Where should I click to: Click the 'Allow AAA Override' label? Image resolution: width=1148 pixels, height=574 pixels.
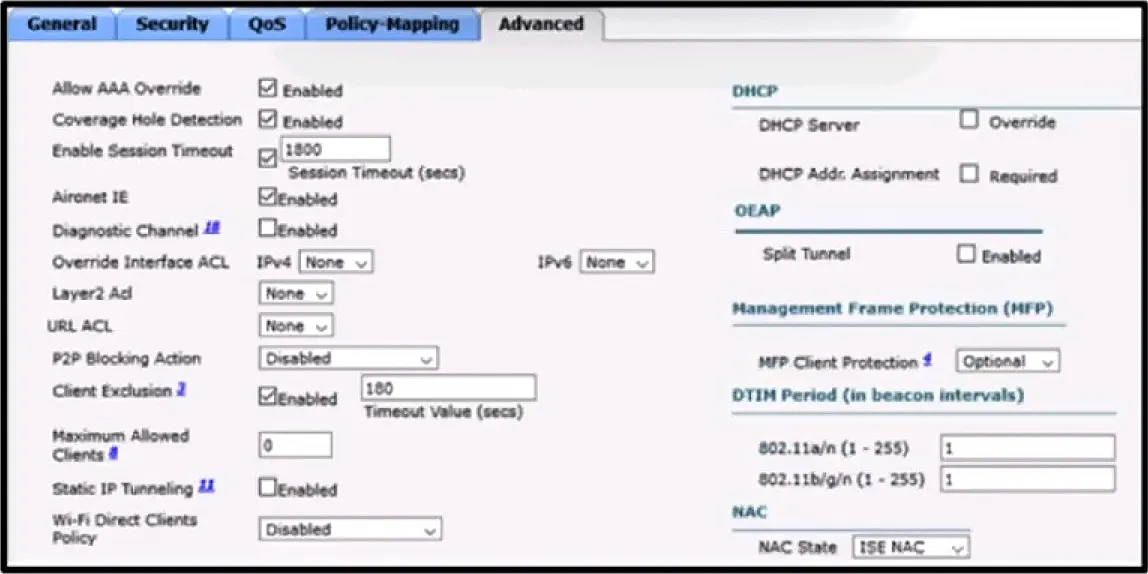pyautogui.click(x=126, y=89)
